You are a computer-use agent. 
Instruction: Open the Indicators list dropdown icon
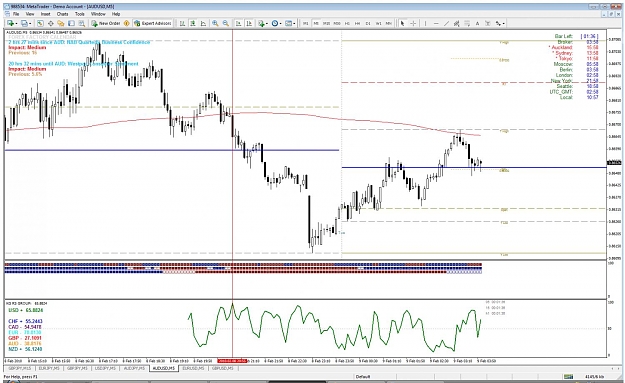262,24
